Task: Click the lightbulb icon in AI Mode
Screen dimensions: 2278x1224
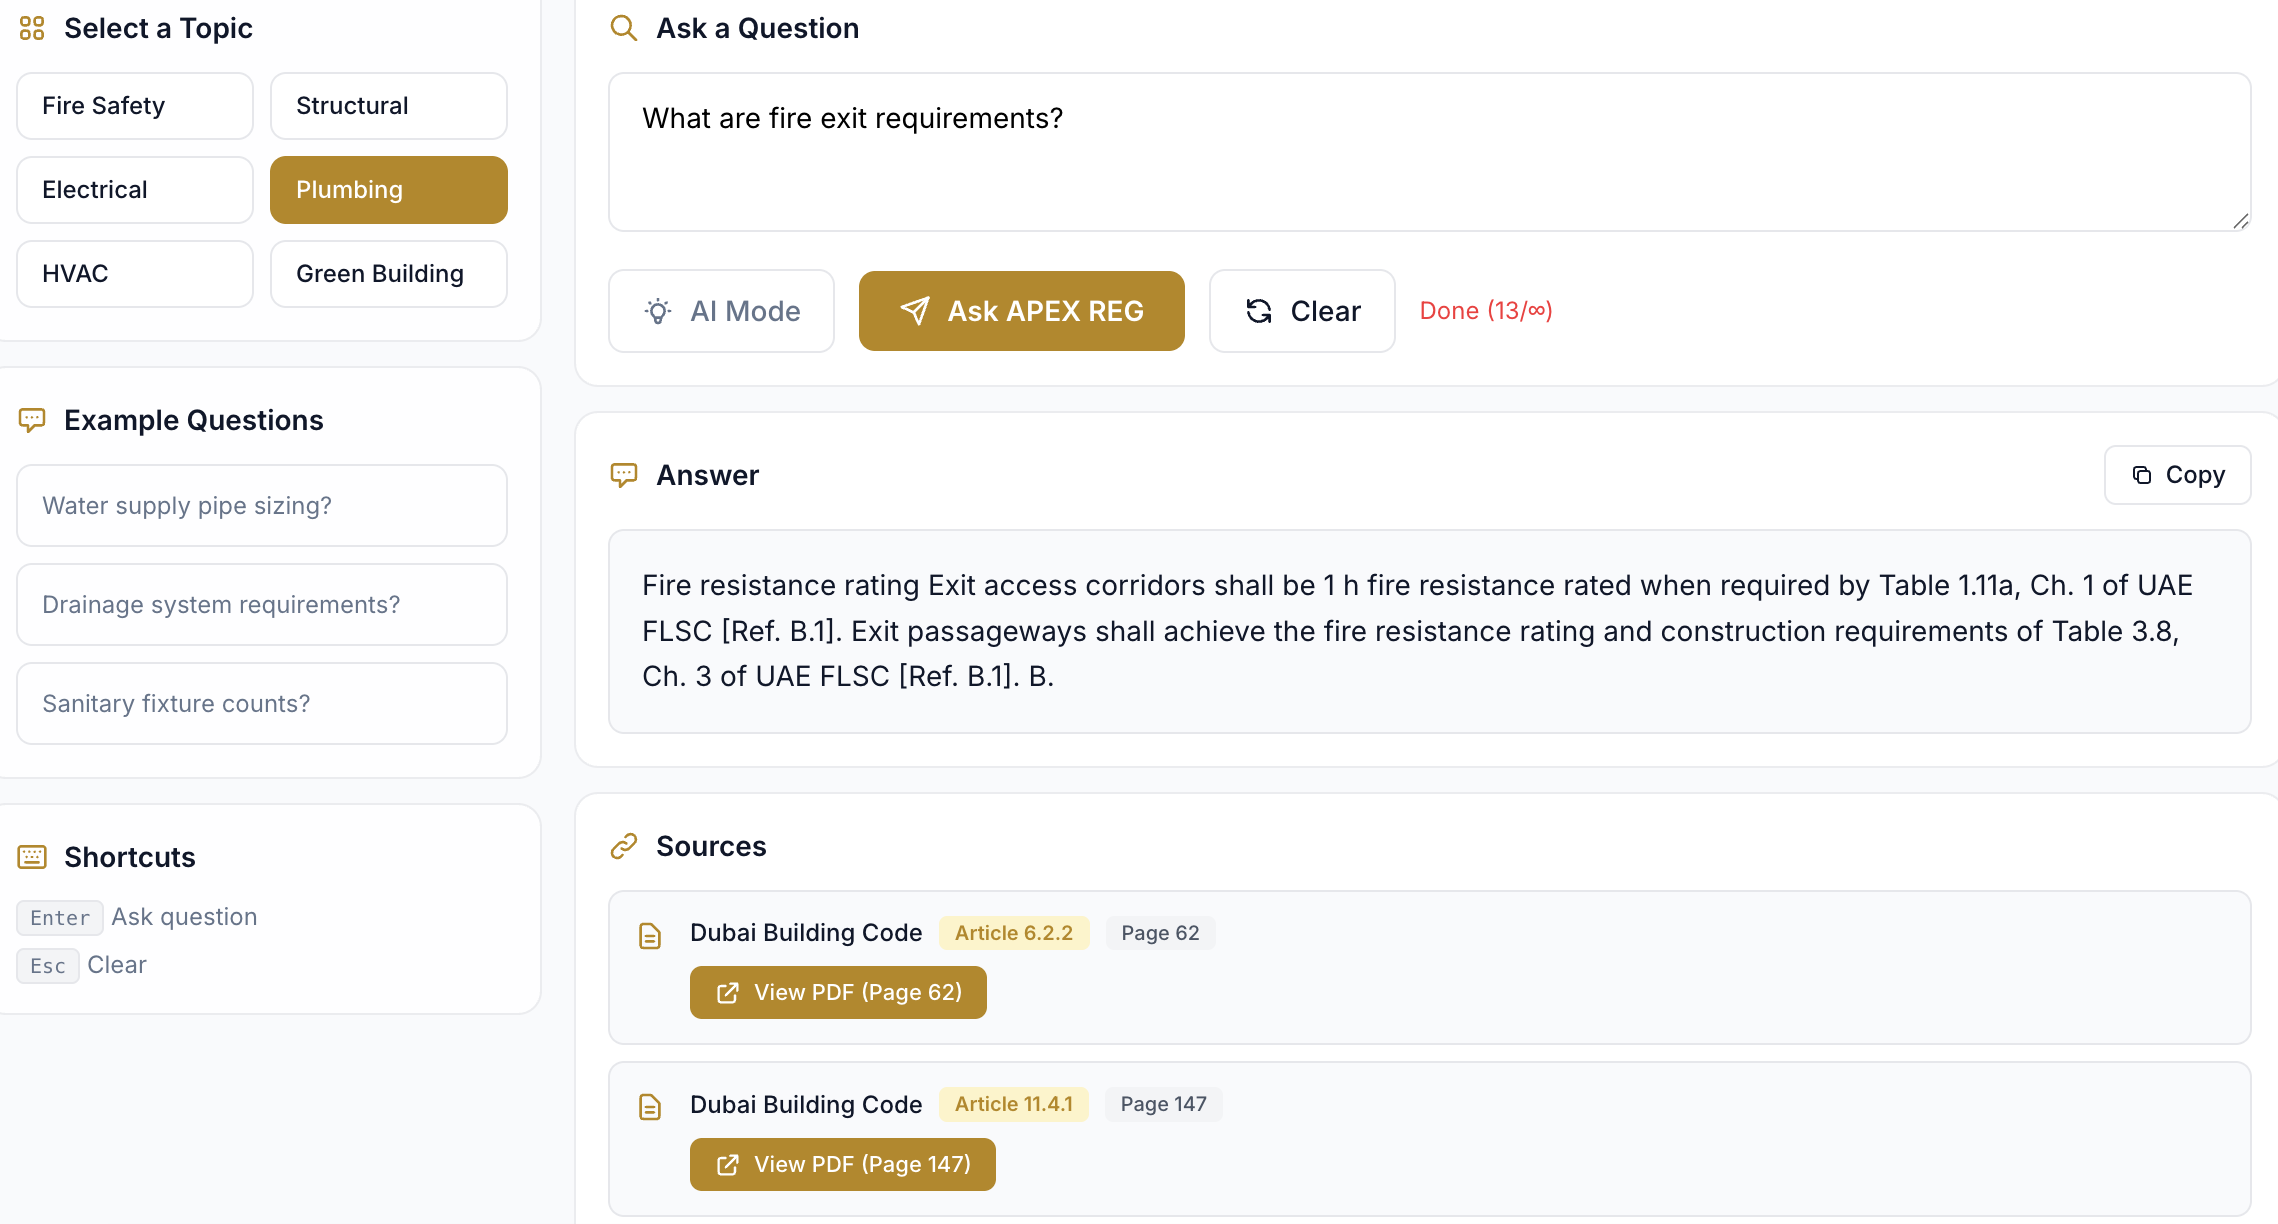Action: coord(658,311)
